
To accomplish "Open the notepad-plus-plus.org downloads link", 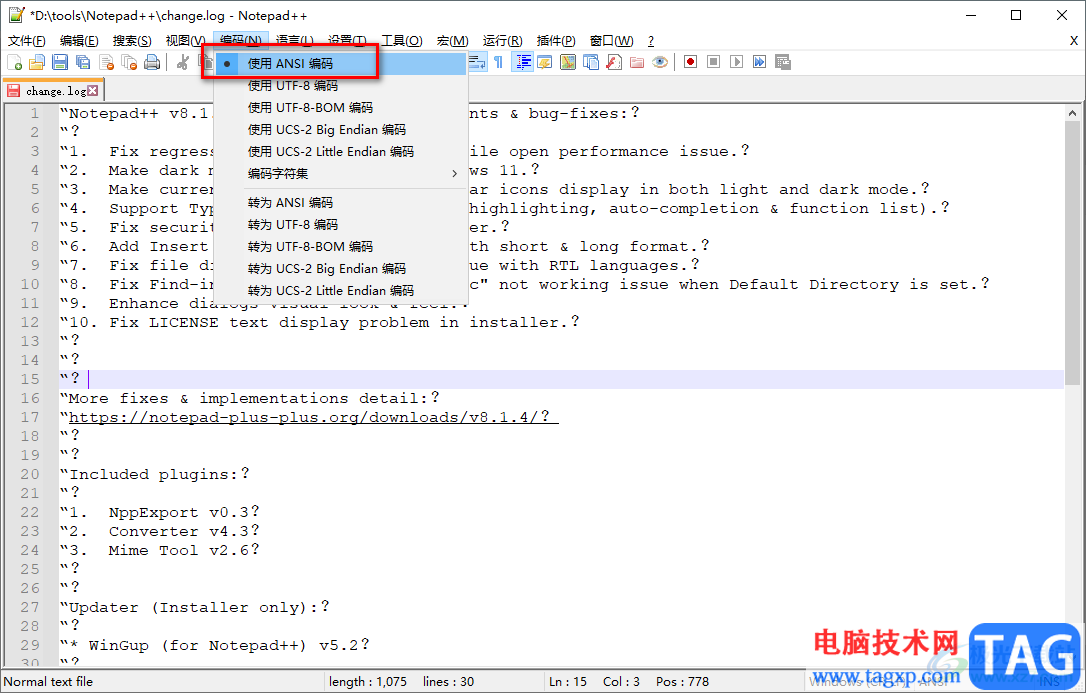I will coord(309,417).
